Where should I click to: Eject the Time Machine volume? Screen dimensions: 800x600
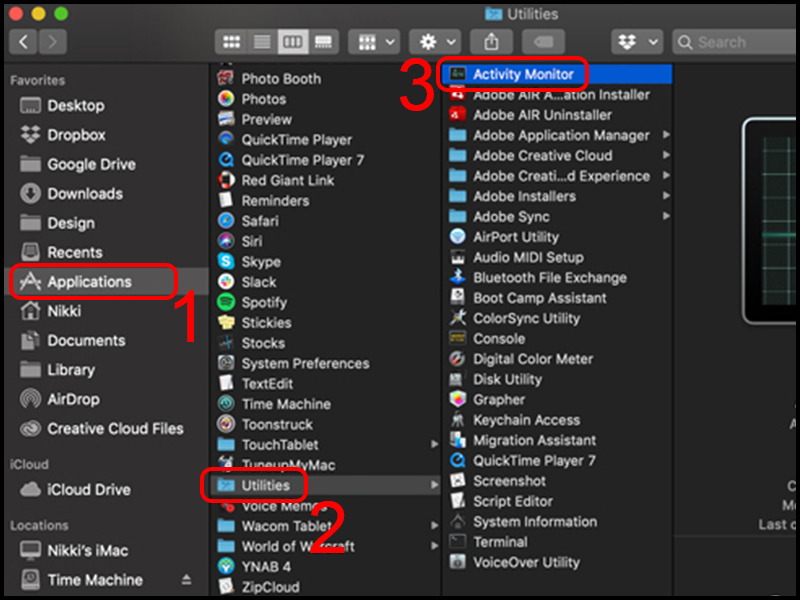point(186,580)
